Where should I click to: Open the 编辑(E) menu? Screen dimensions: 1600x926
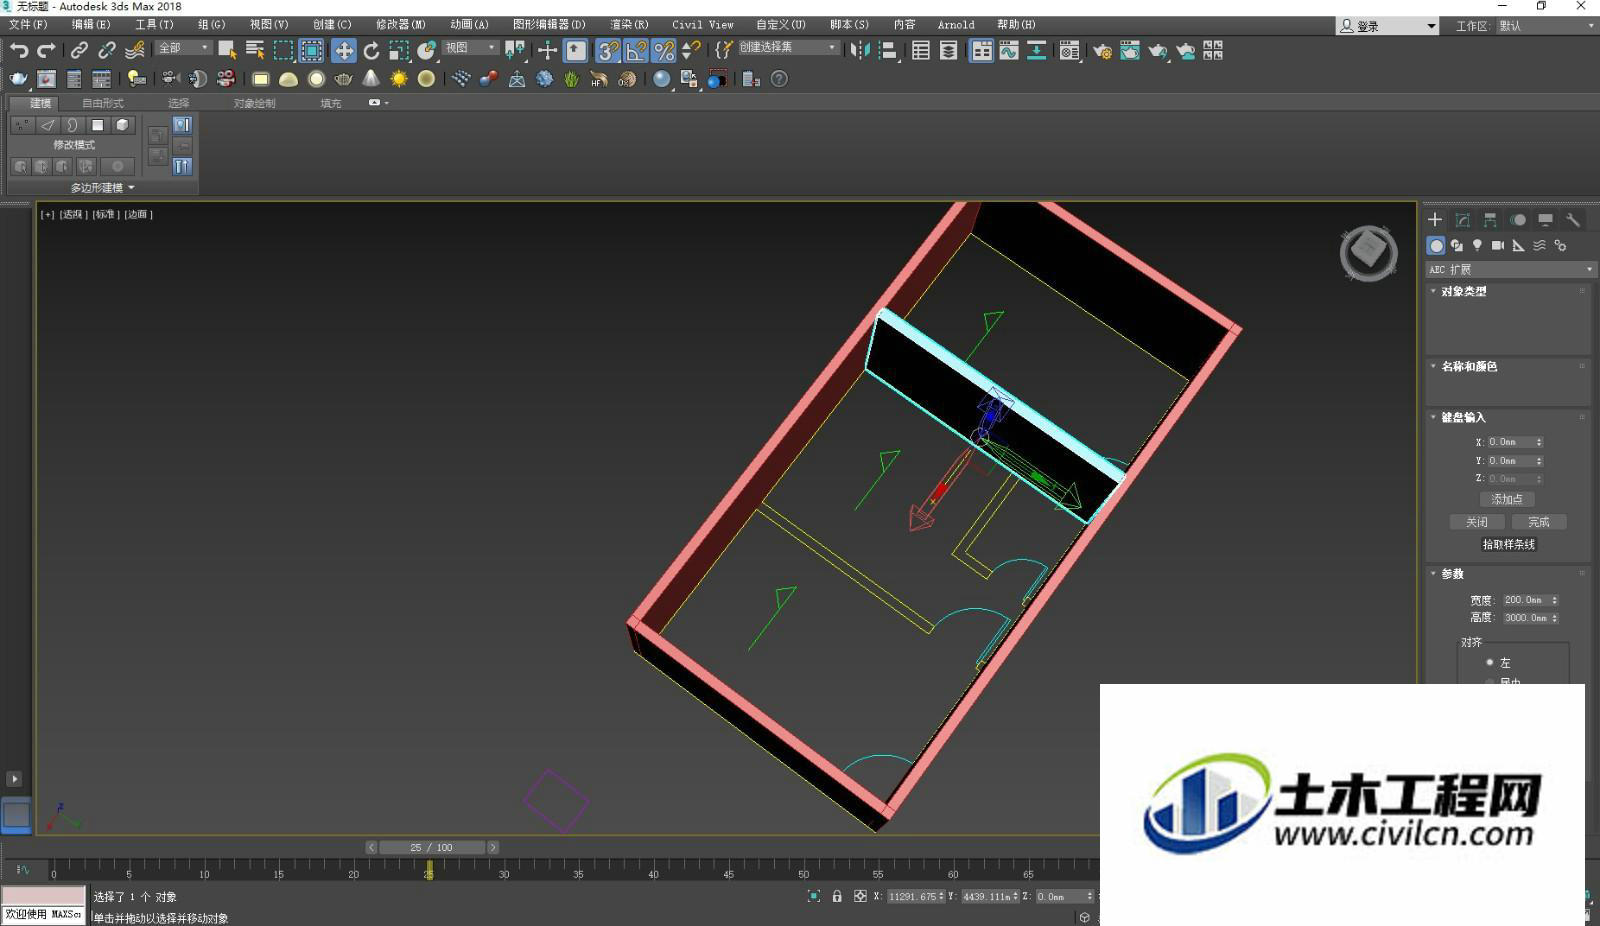click(x=91, y=24)
